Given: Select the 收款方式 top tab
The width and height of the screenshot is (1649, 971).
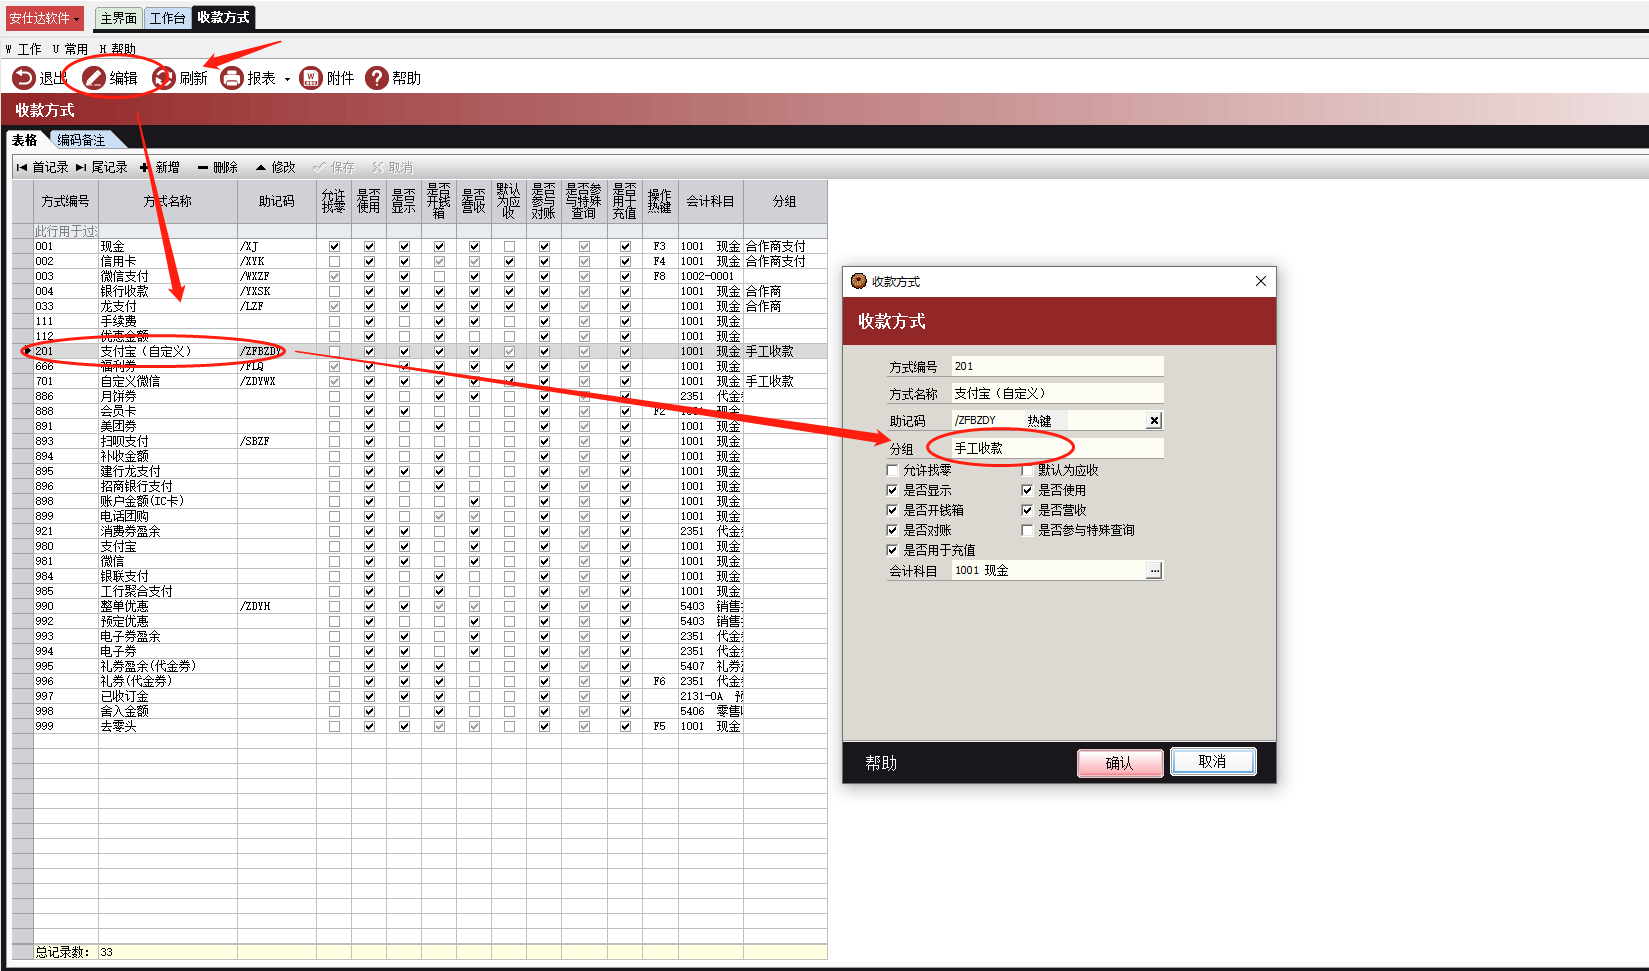Looking at the screenshot, I should point(223,17).
